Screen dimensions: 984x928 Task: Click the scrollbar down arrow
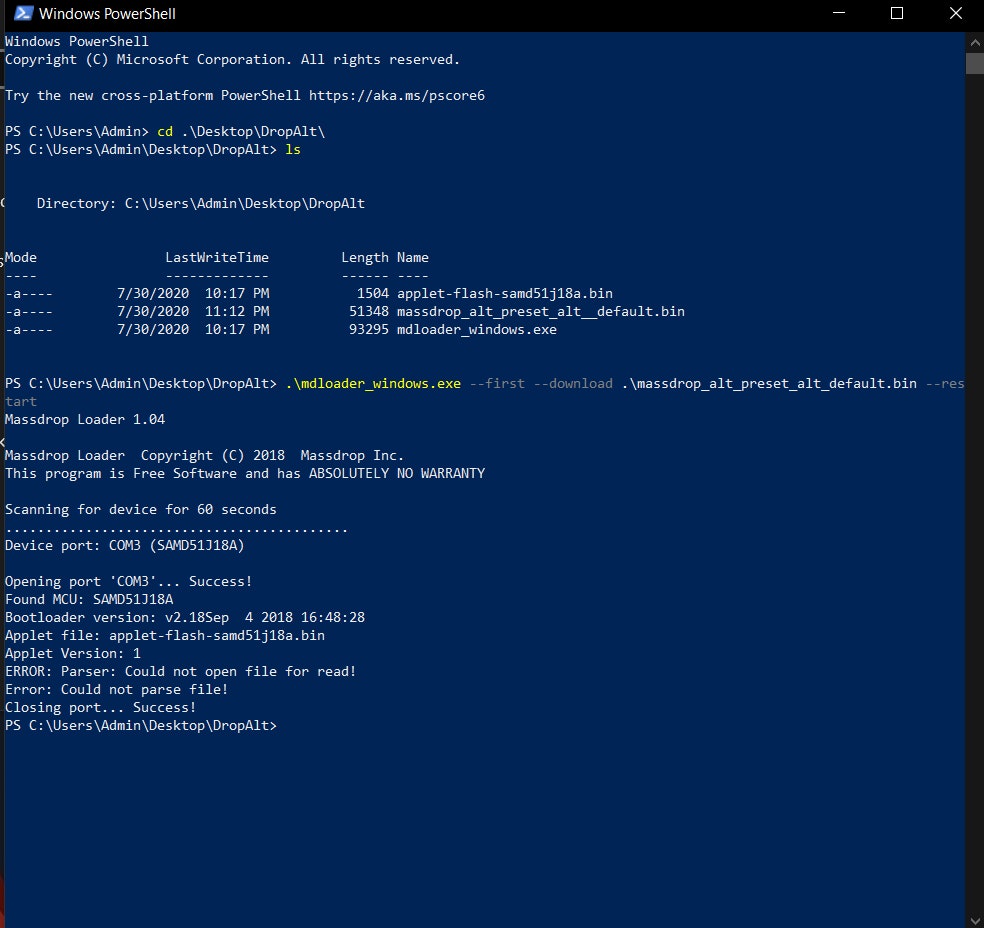click(974, 917)
